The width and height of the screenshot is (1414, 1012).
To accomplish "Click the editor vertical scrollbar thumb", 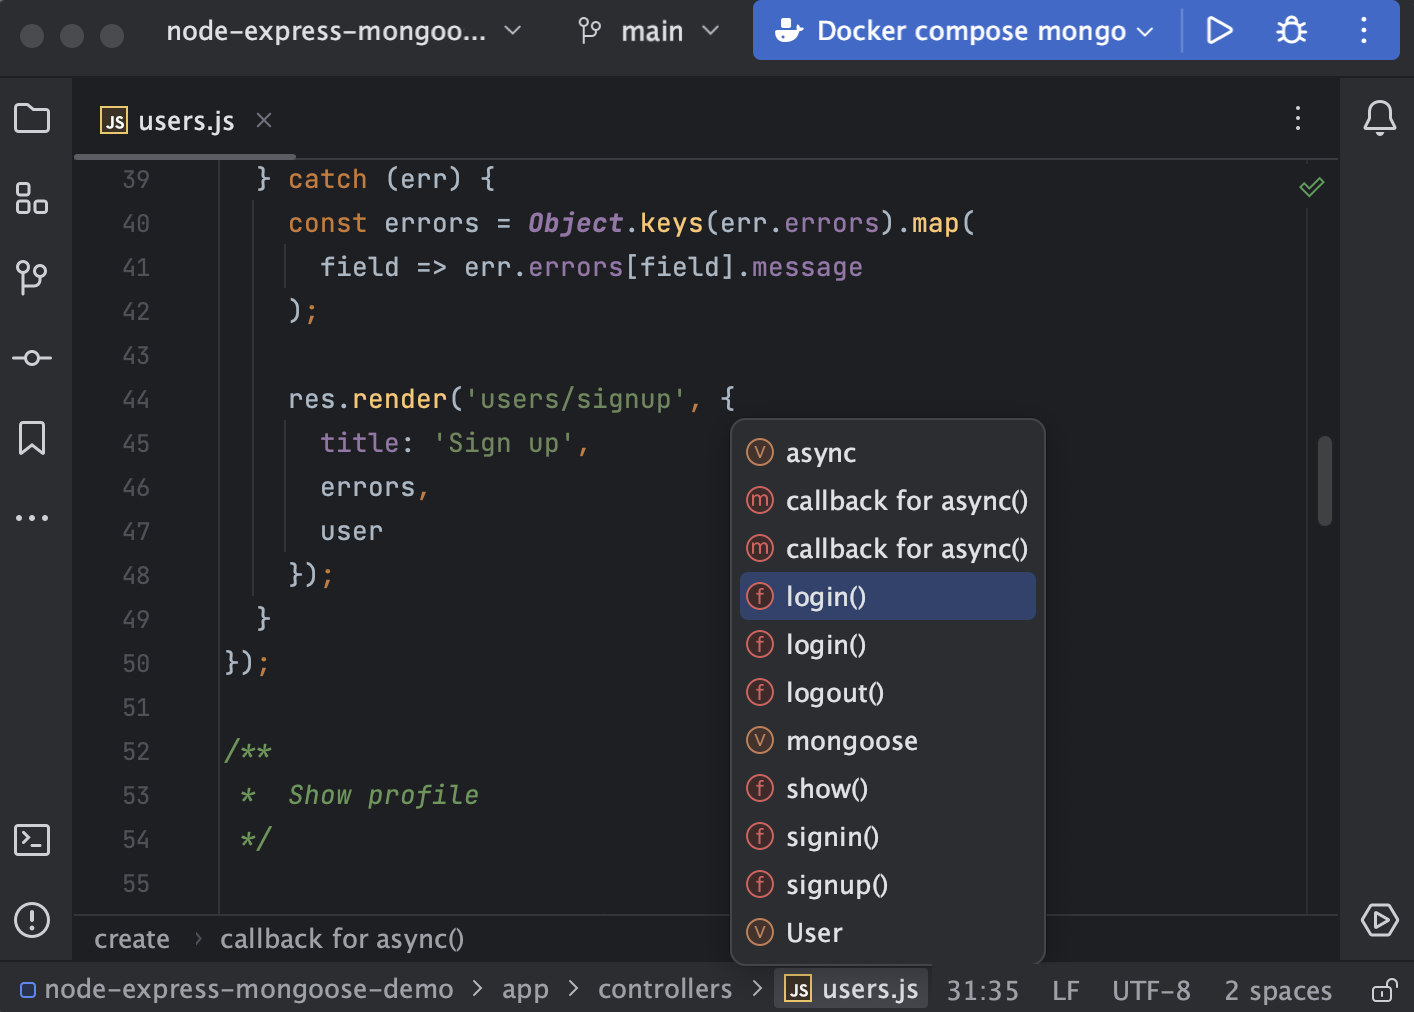I will 1325,480.
